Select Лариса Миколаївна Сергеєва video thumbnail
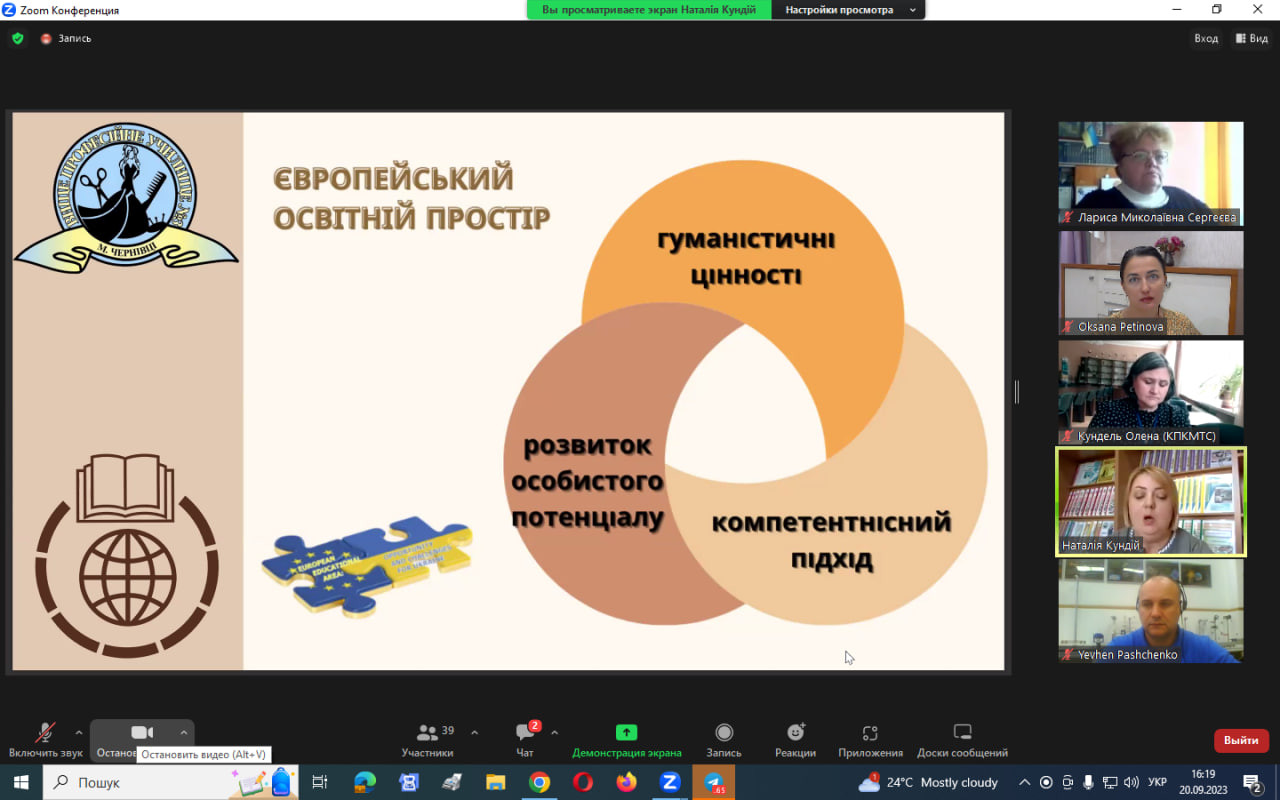The image size is (1280, 800). tap(1151, 174)
